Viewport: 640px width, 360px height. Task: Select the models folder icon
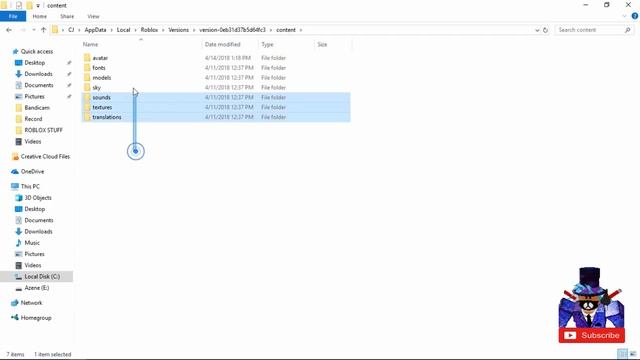pos(87,77)
